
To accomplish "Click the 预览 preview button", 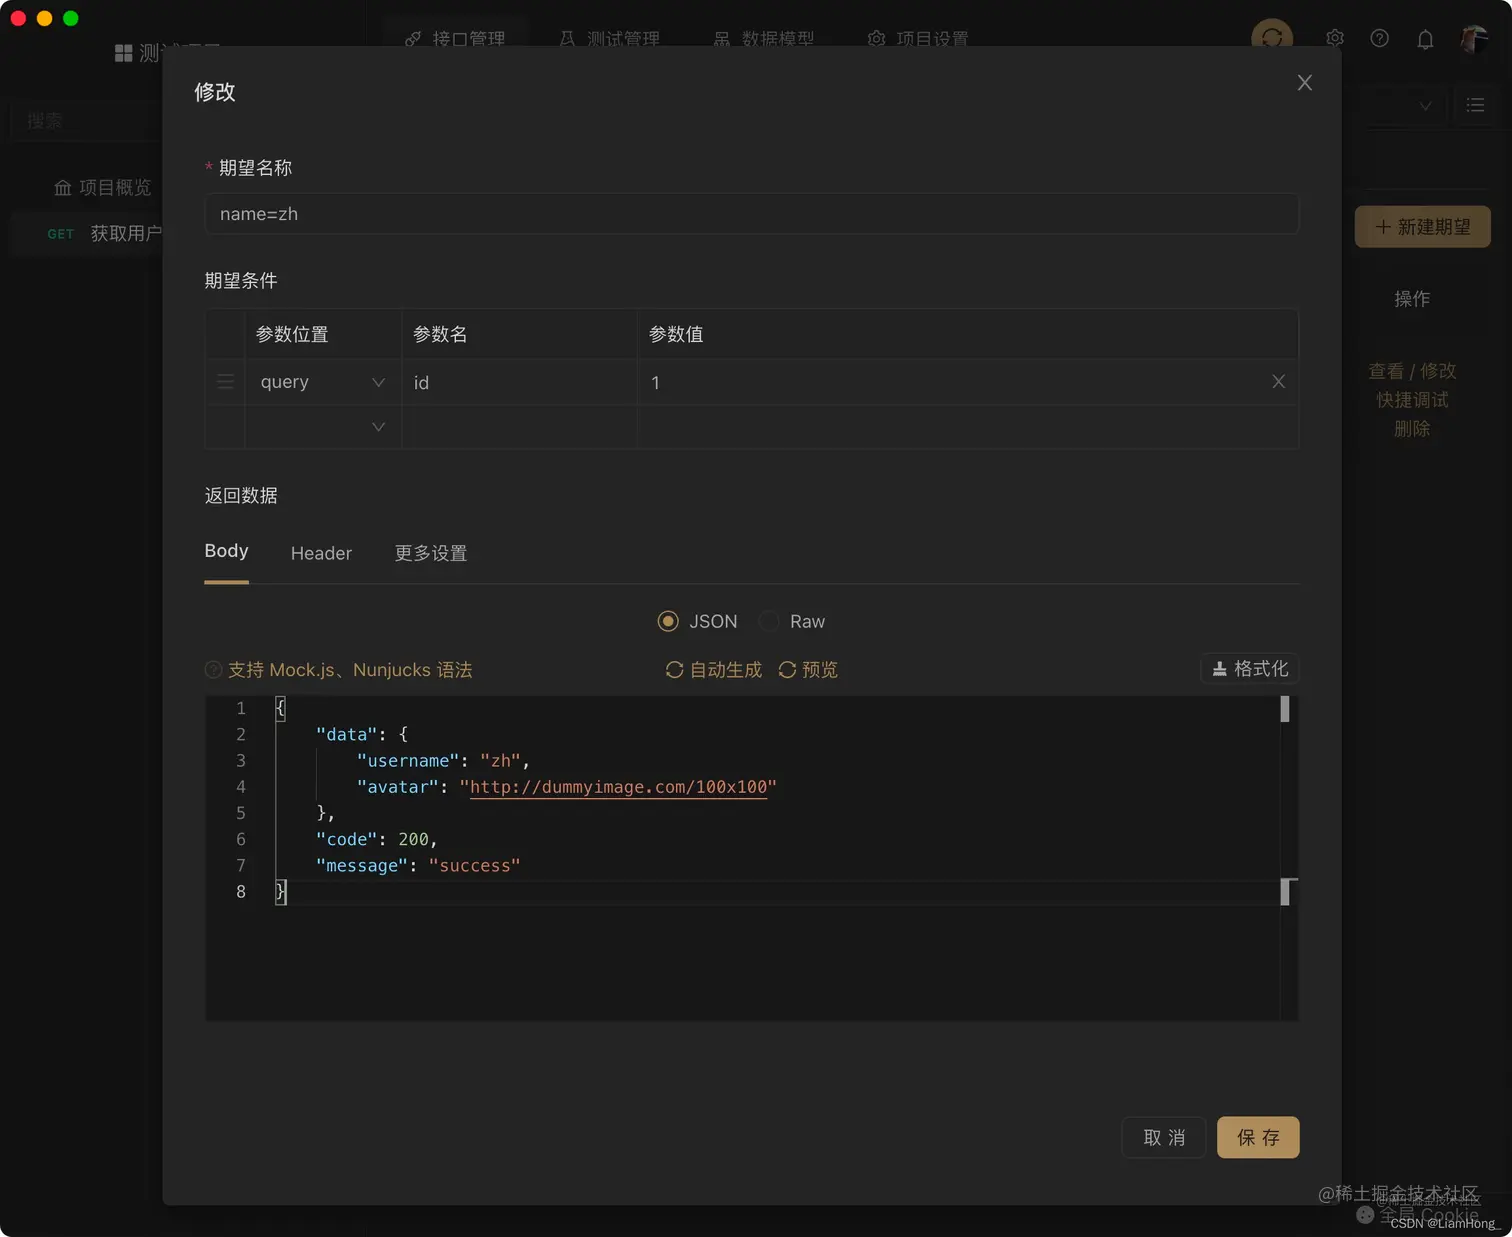I will [x=808, y=670].
